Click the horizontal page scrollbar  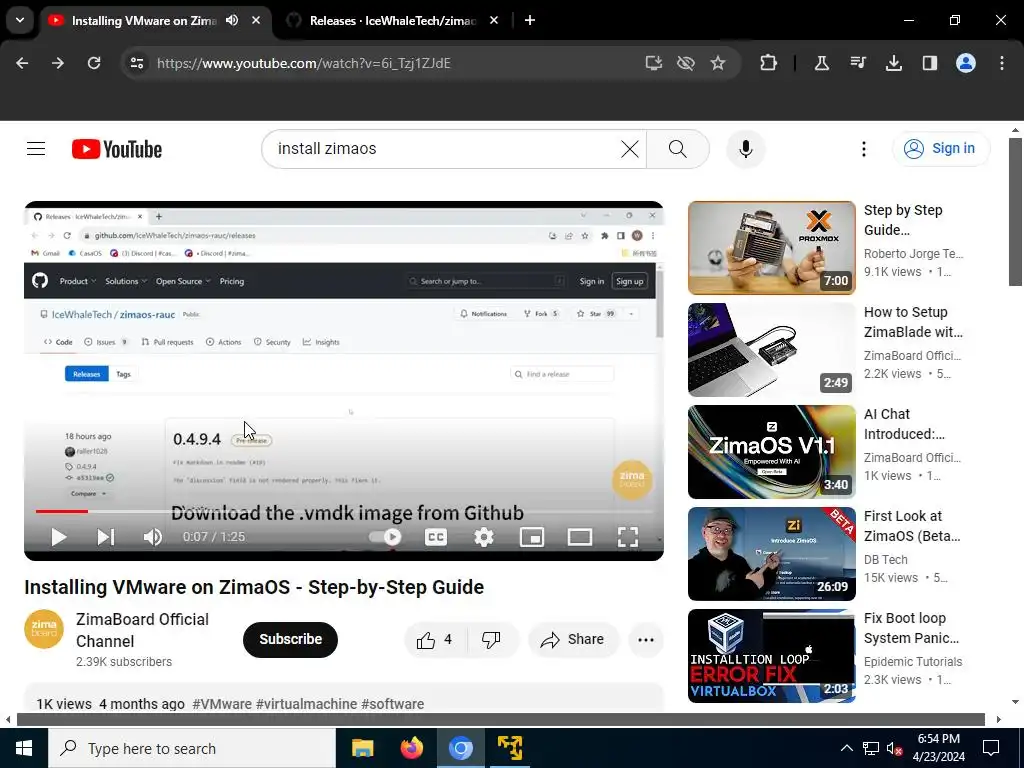500,719
